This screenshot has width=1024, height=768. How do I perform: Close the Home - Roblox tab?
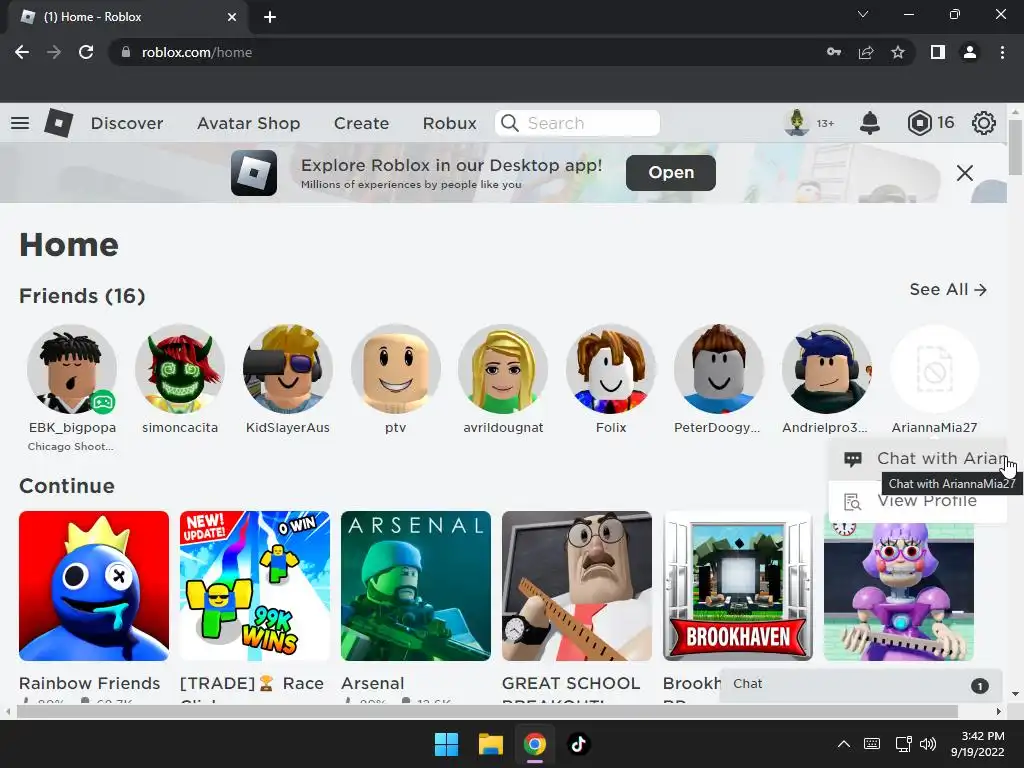point(232,17)
